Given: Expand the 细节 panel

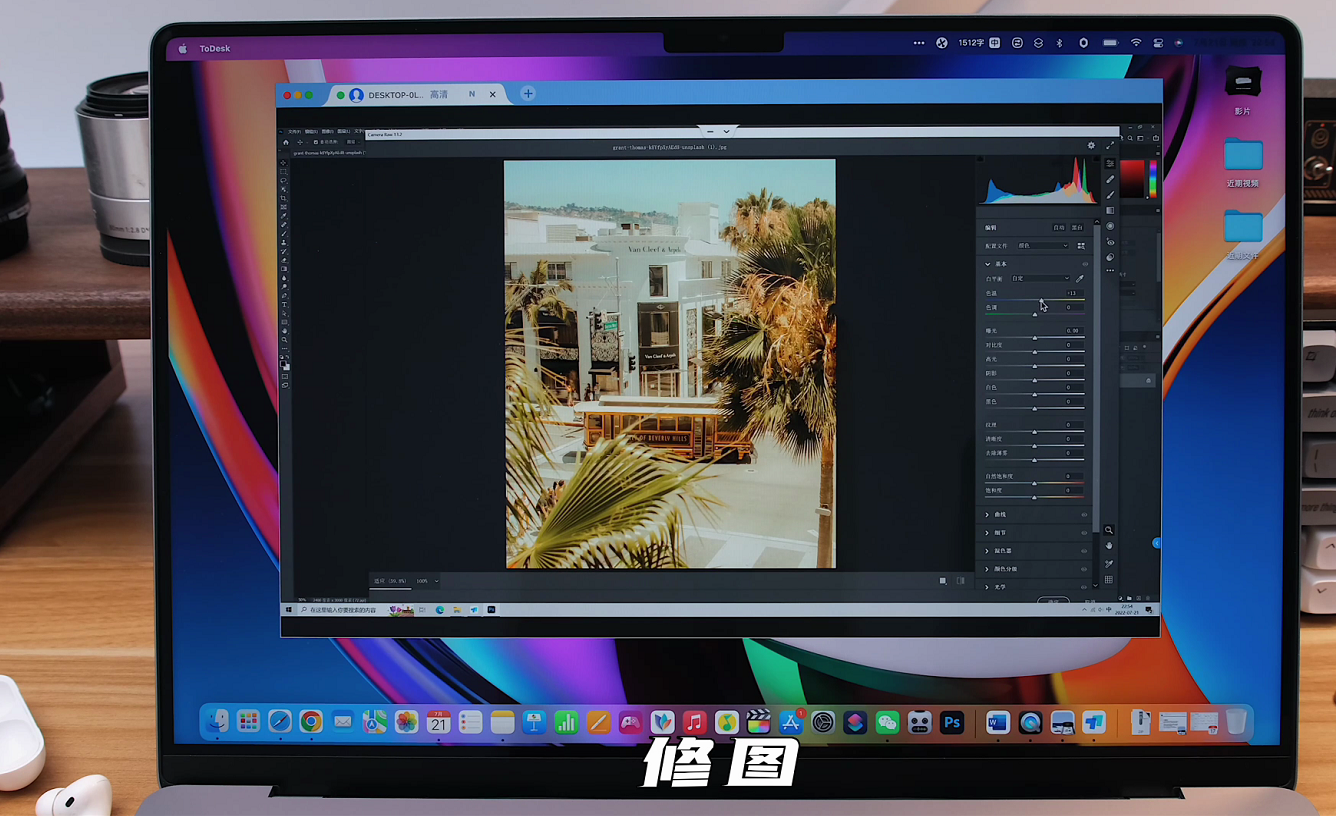Looking at the screenshot, I should [x=988, y=533].
